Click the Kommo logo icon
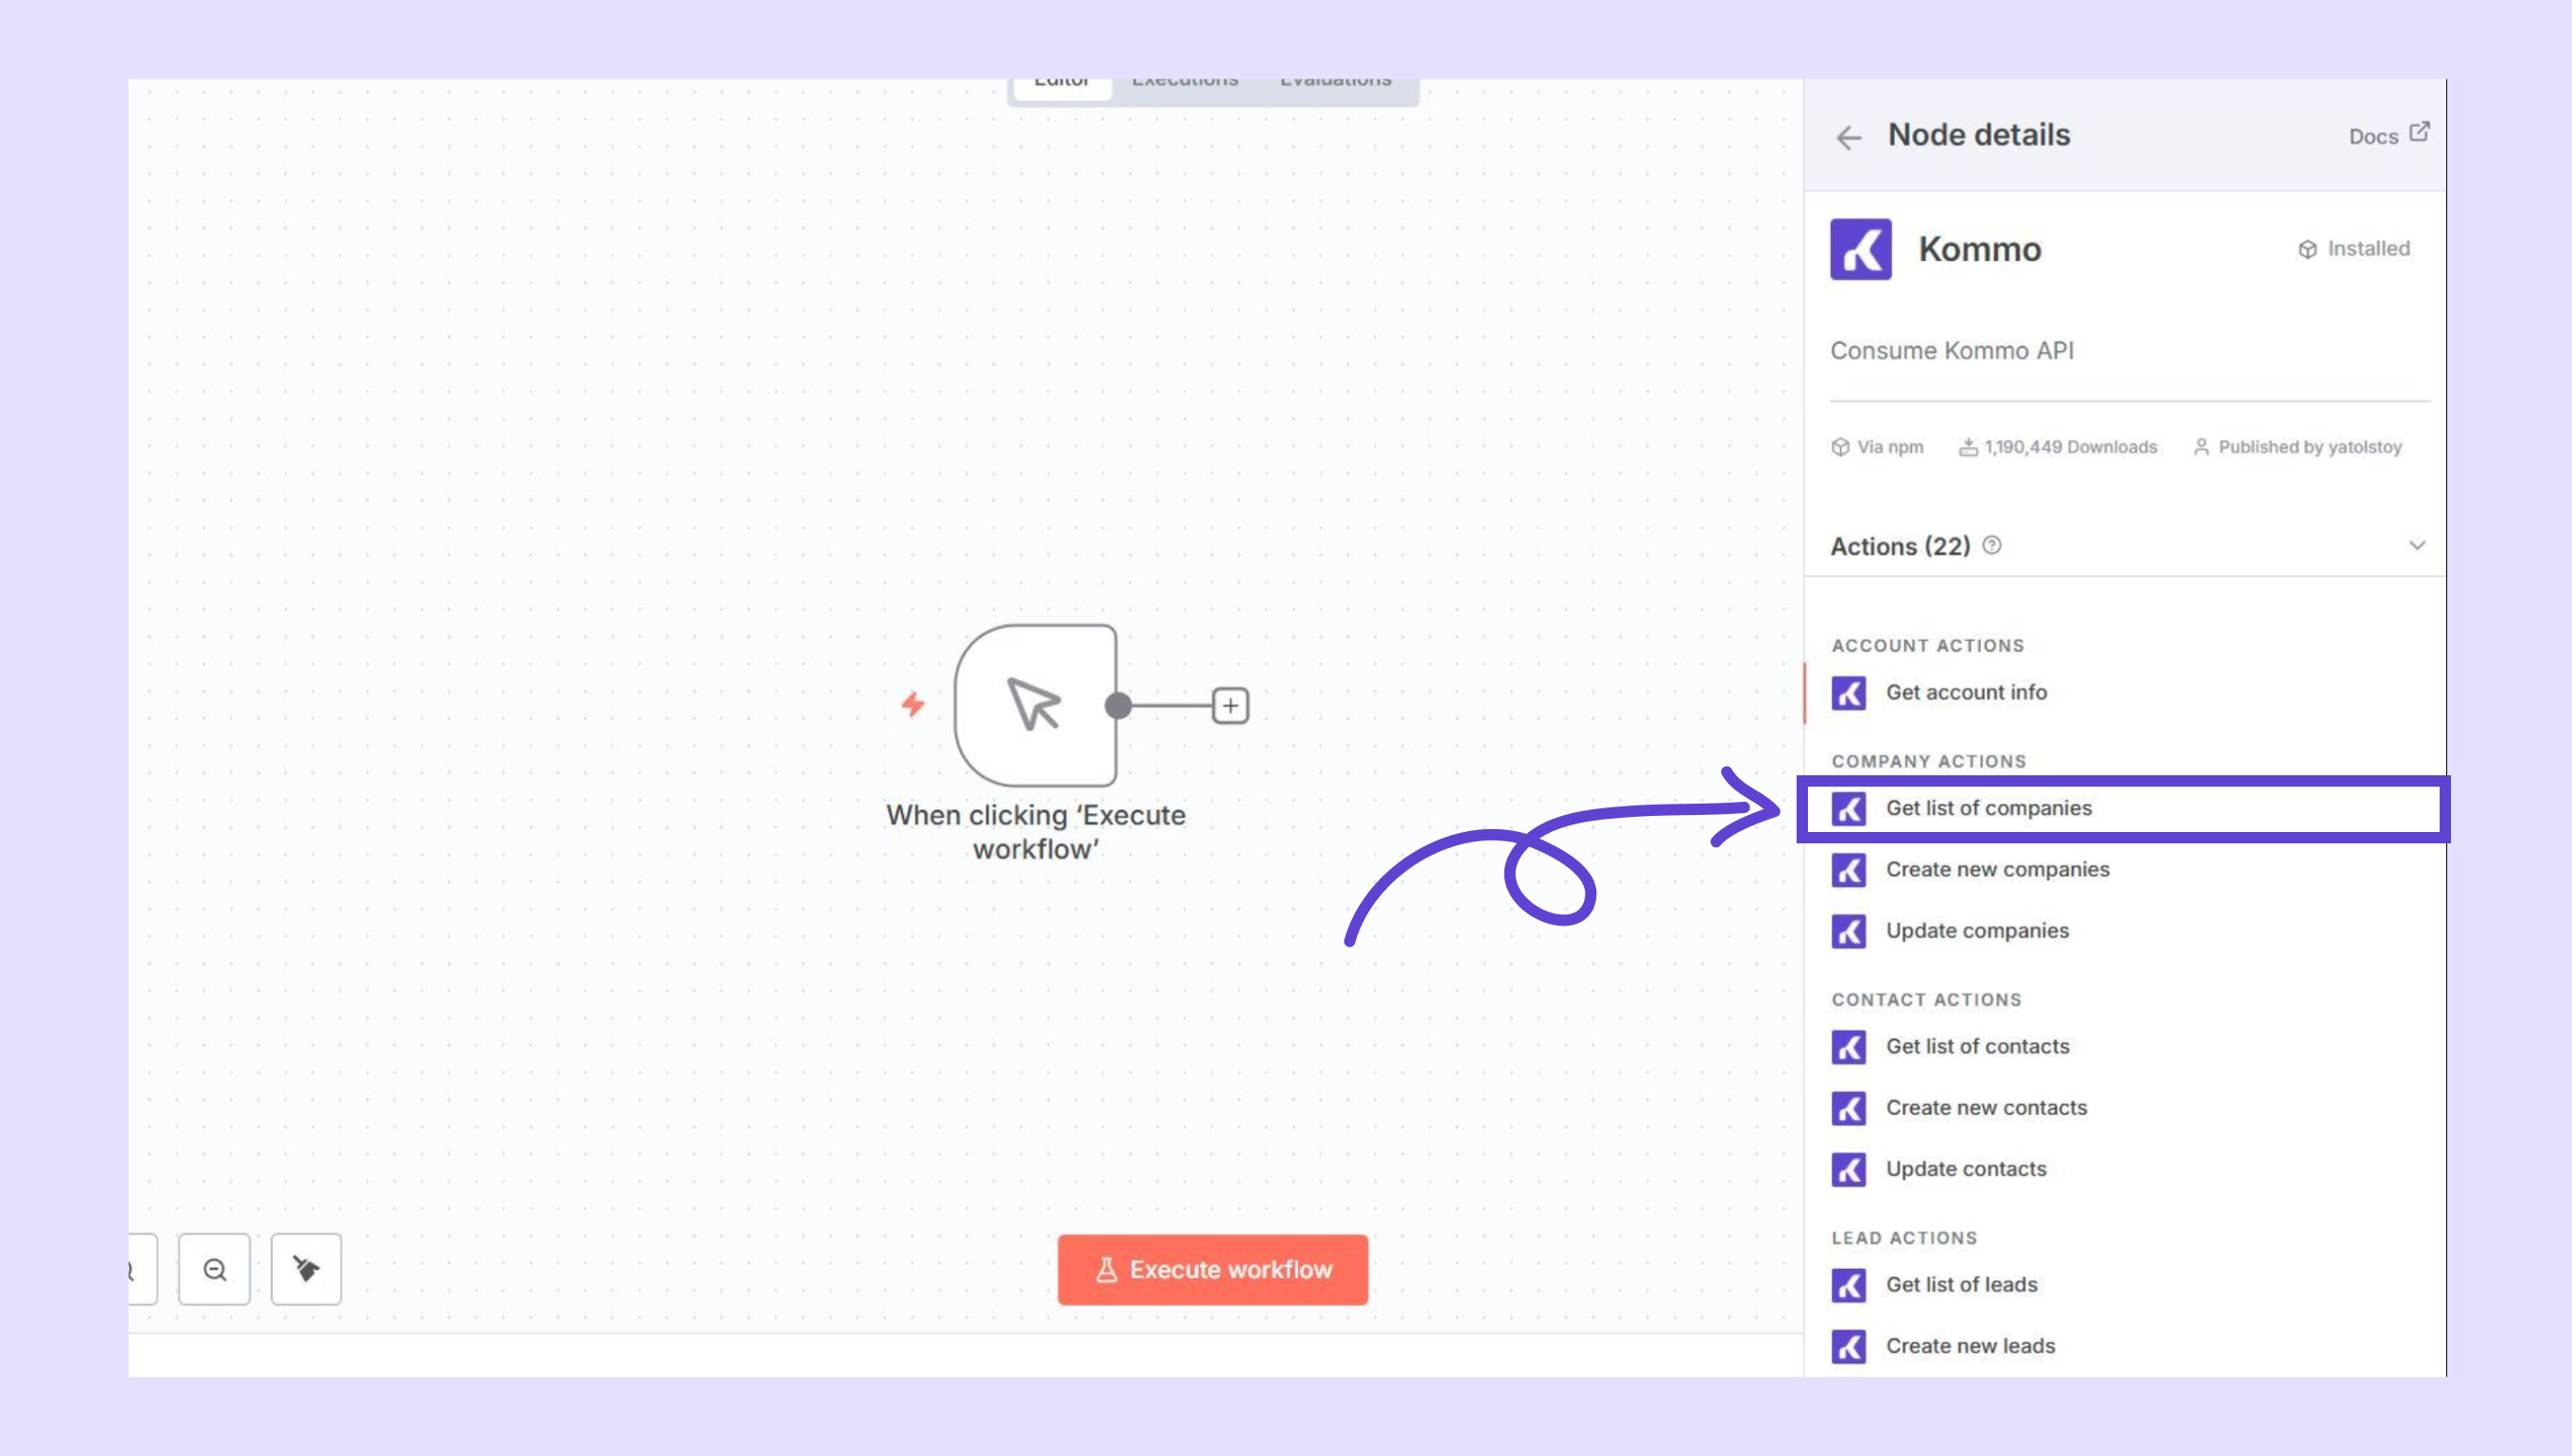 pyautogui.click(x=1860, y=249)
